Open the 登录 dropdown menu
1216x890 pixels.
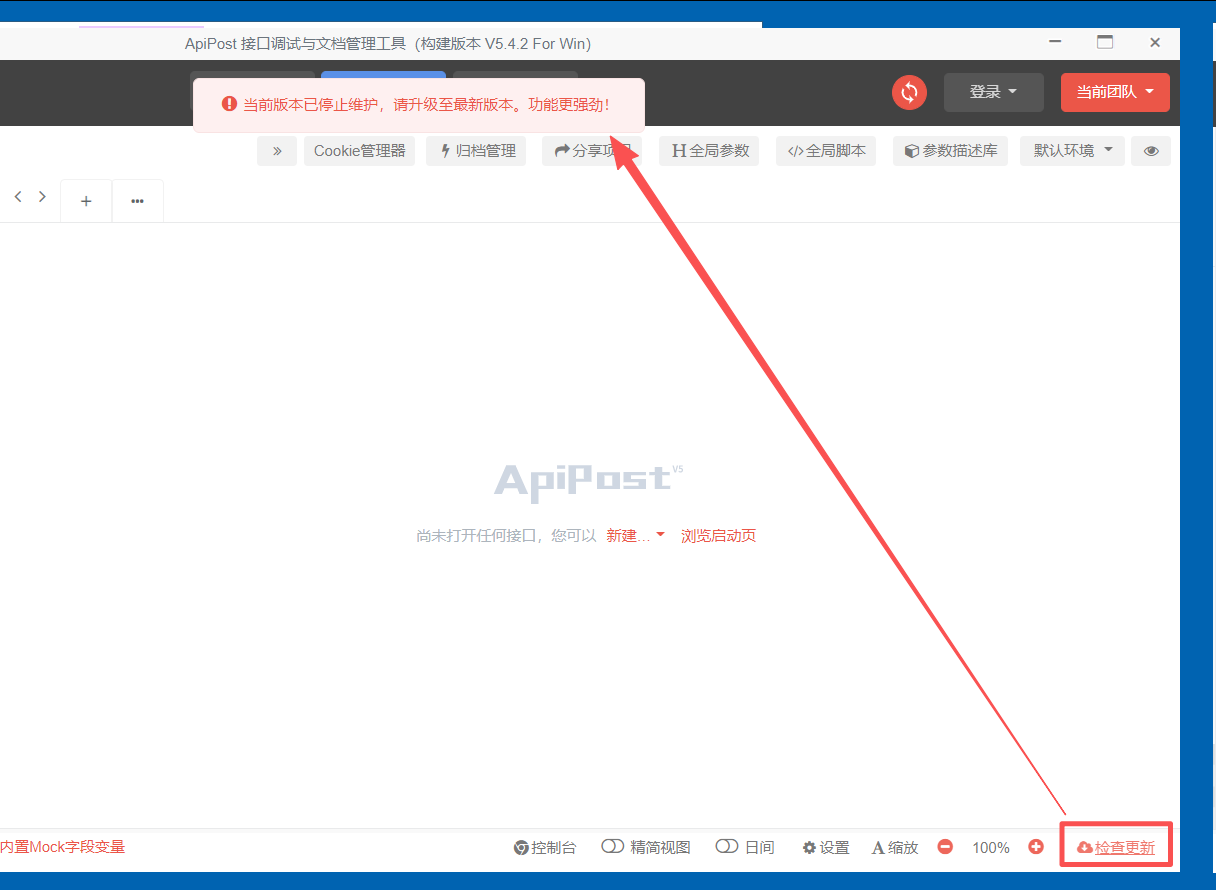993,92
